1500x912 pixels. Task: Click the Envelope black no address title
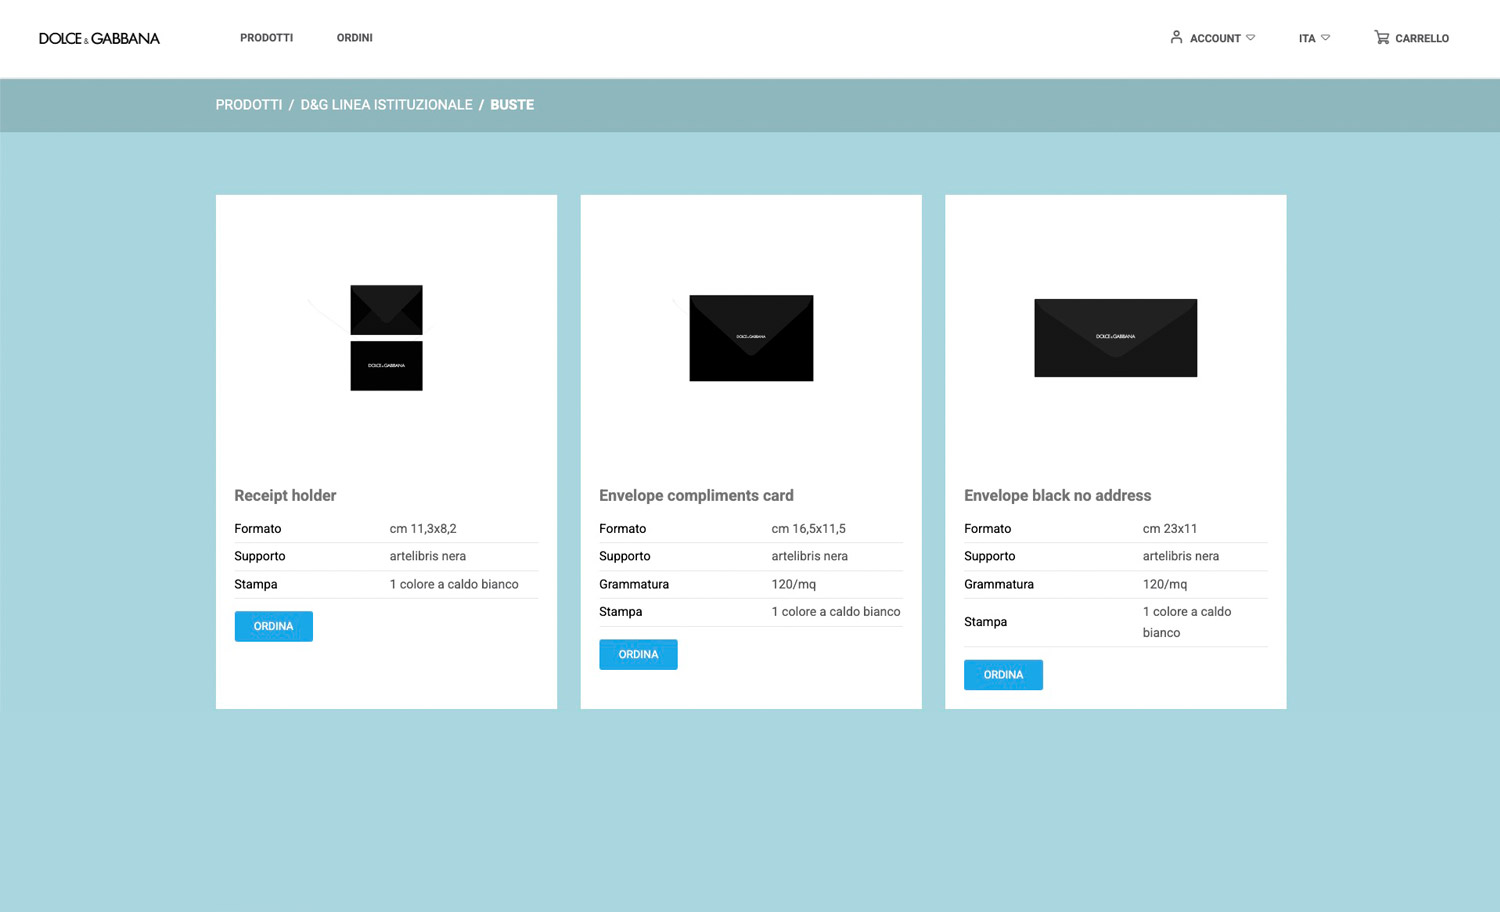(x=1057, y=495)
